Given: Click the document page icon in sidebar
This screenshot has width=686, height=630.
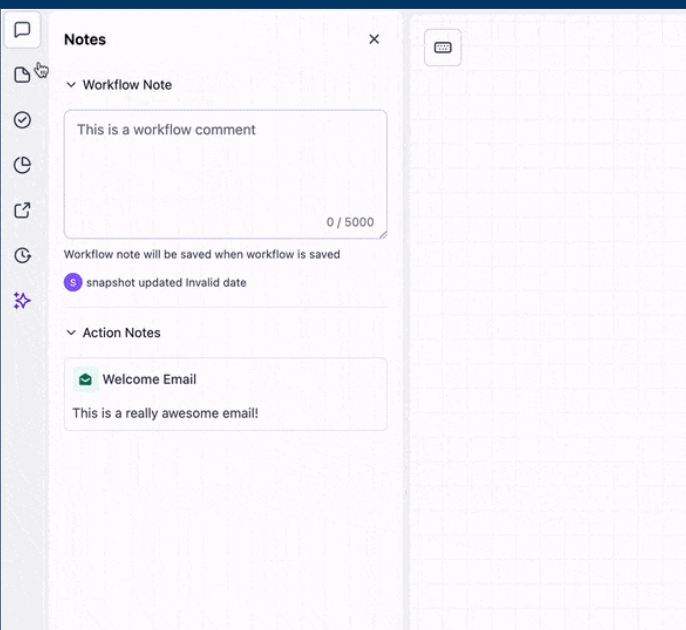Looking at the screenshot, I should click(x=22, y=75).
